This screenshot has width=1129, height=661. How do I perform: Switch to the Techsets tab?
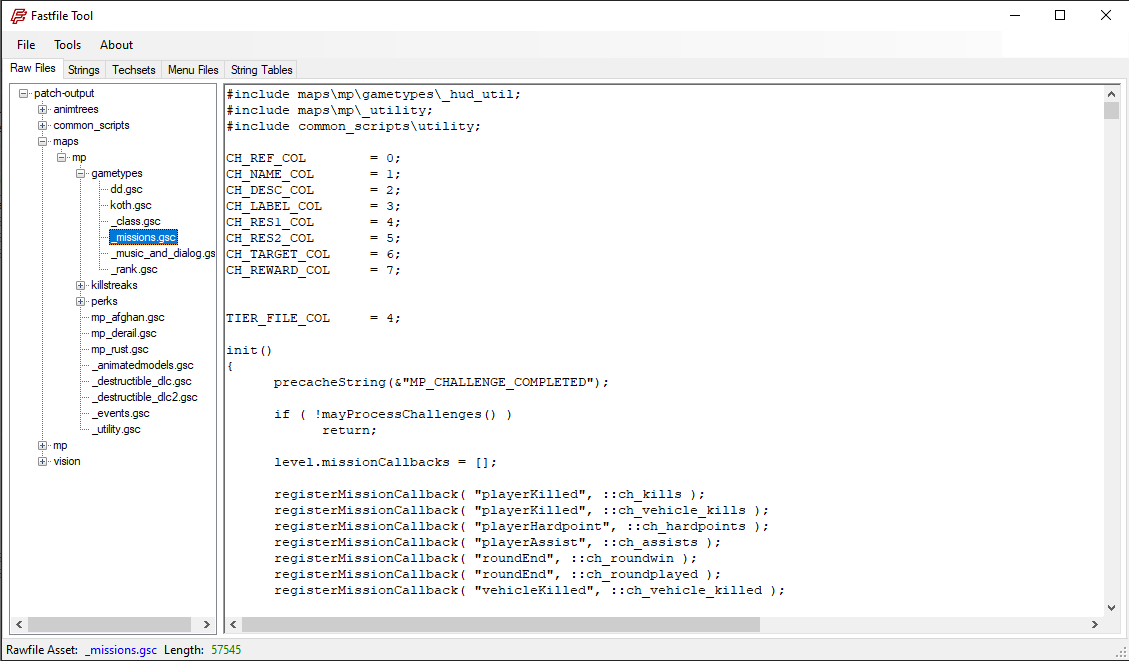coord(134,70)
